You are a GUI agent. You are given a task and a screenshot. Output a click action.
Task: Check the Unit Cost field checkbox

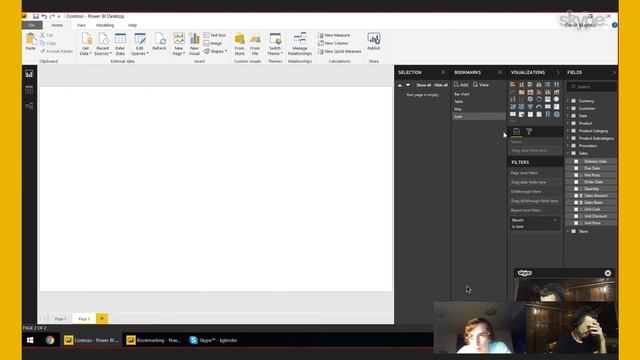pos(576,209)
